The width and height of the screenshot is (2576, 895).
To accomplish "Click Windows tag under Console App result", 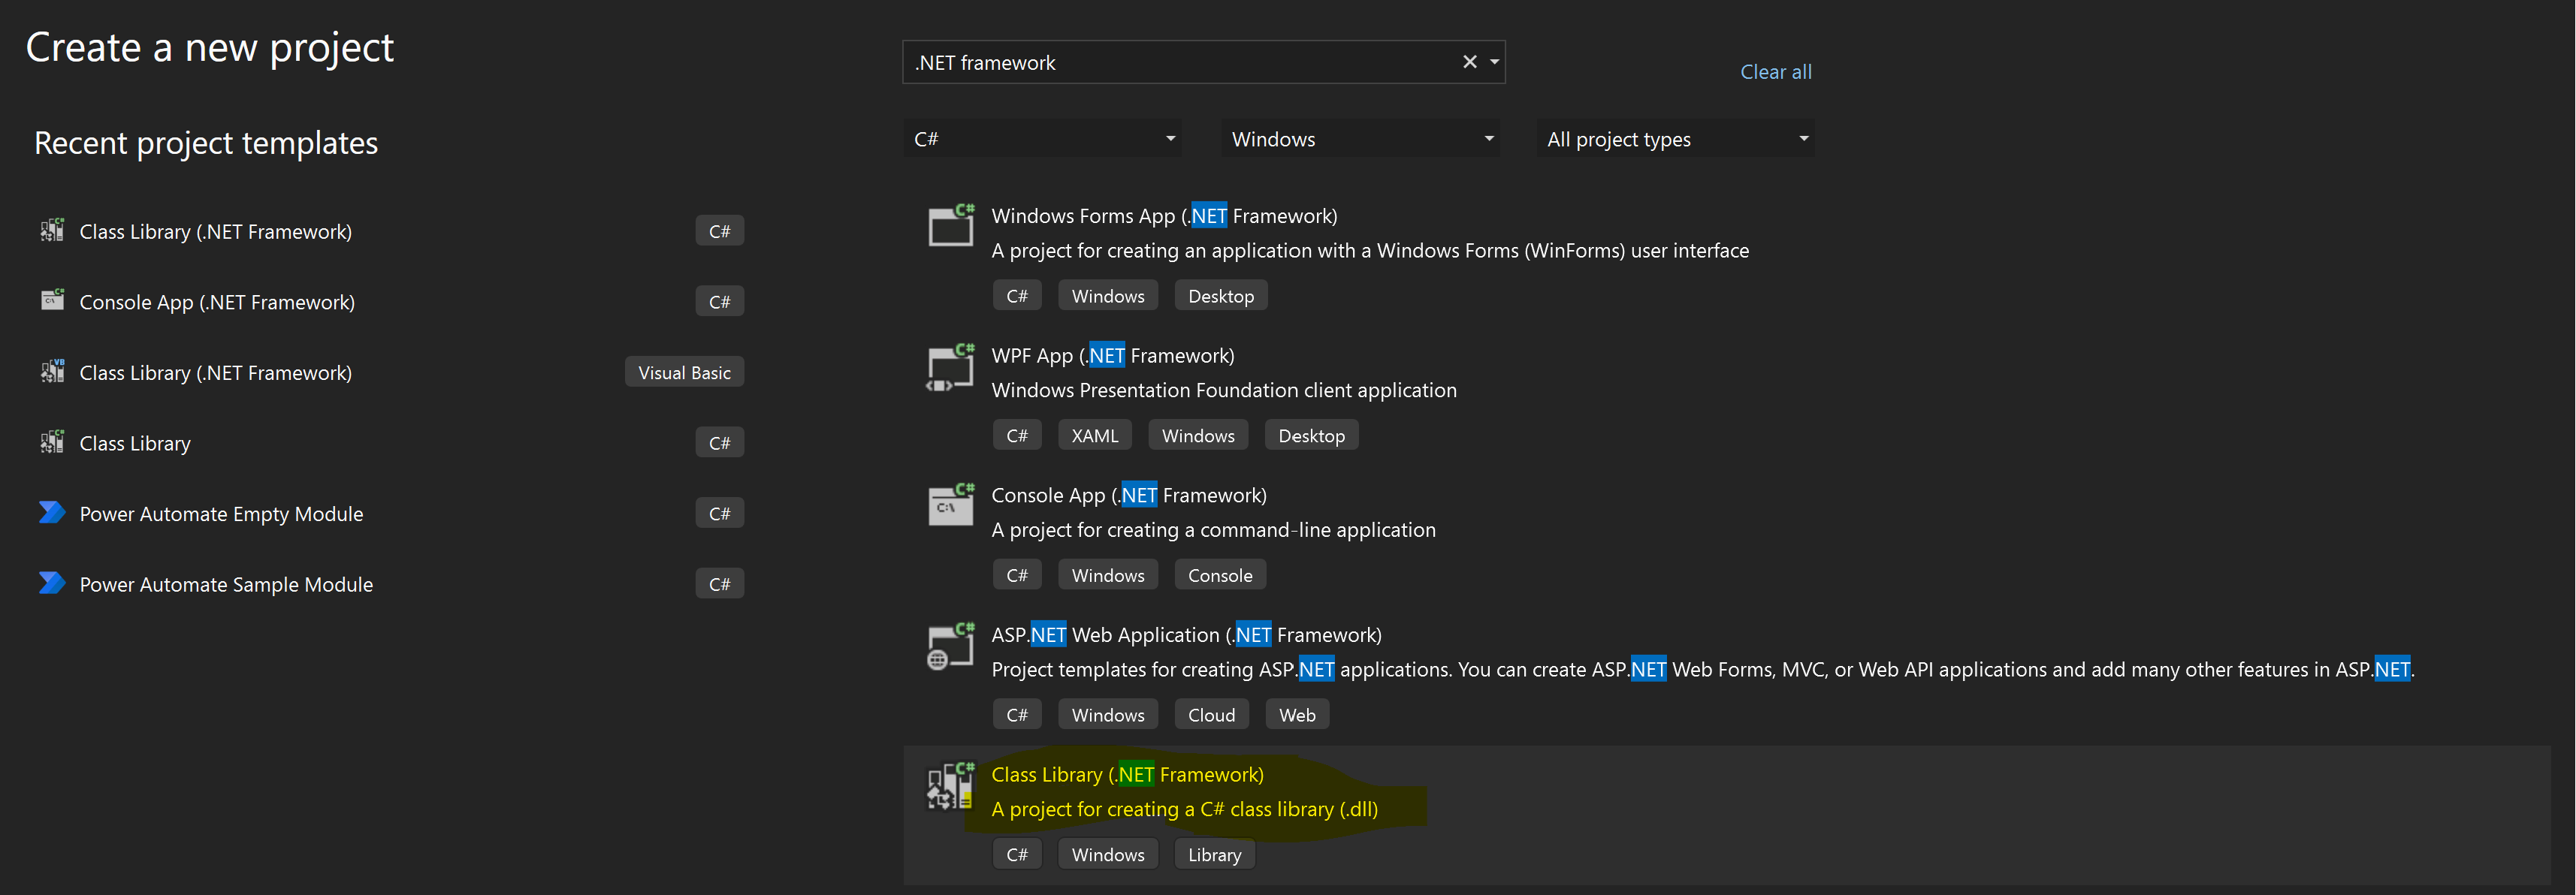I will point(1108,575).
